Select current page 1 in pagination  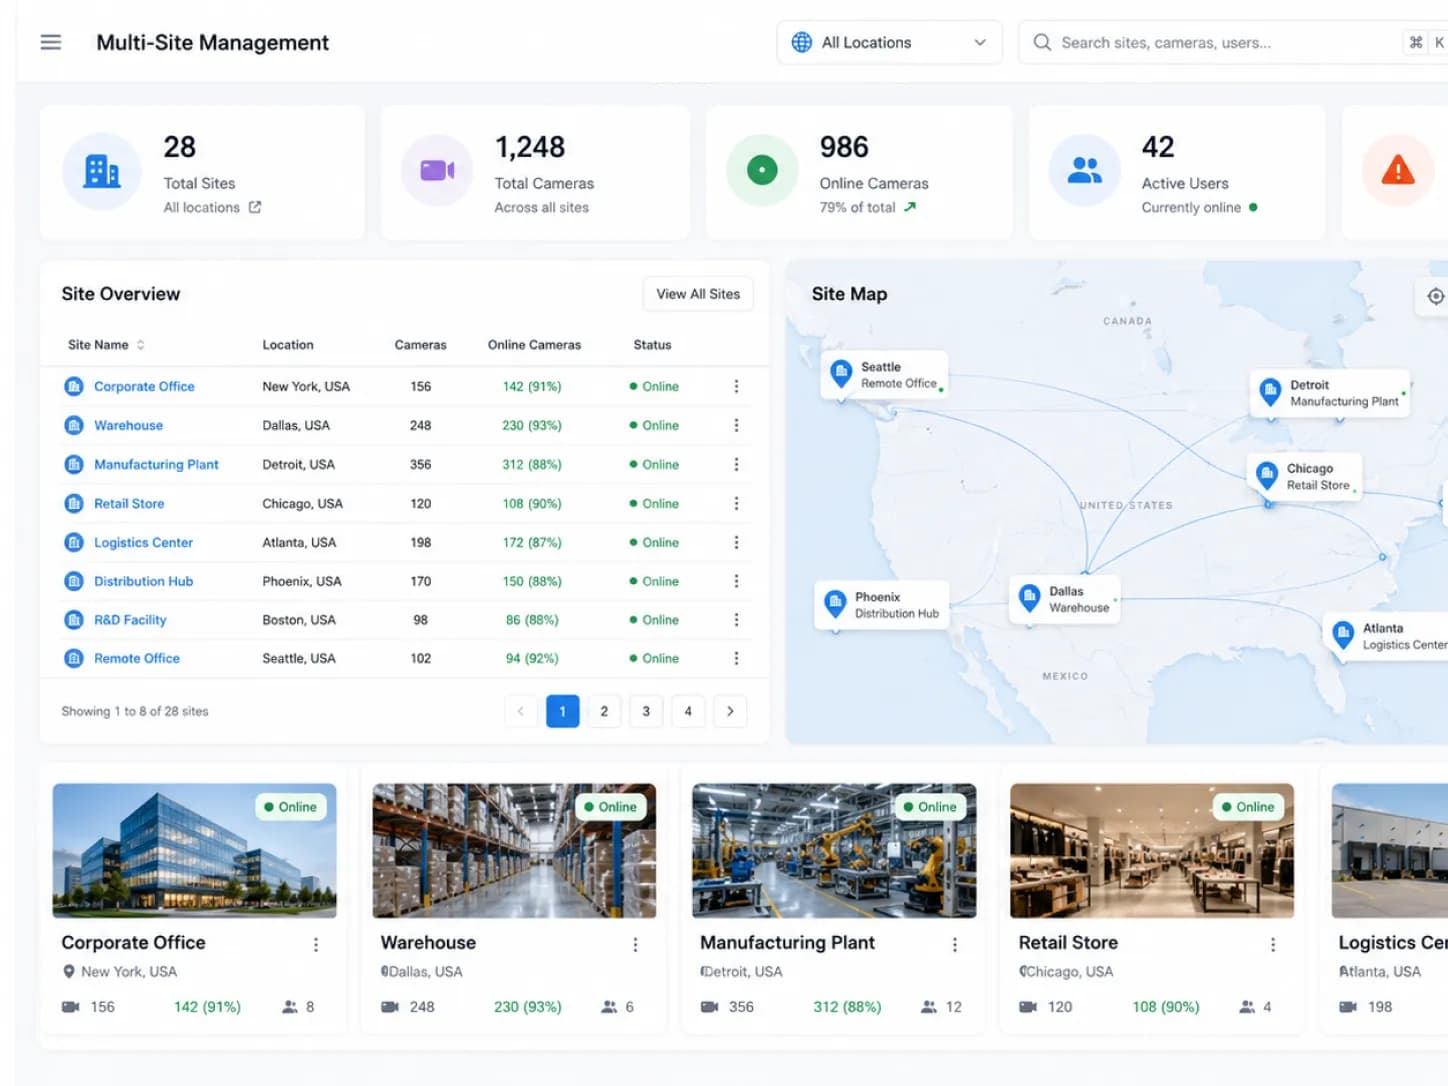[x=562, y=711]
